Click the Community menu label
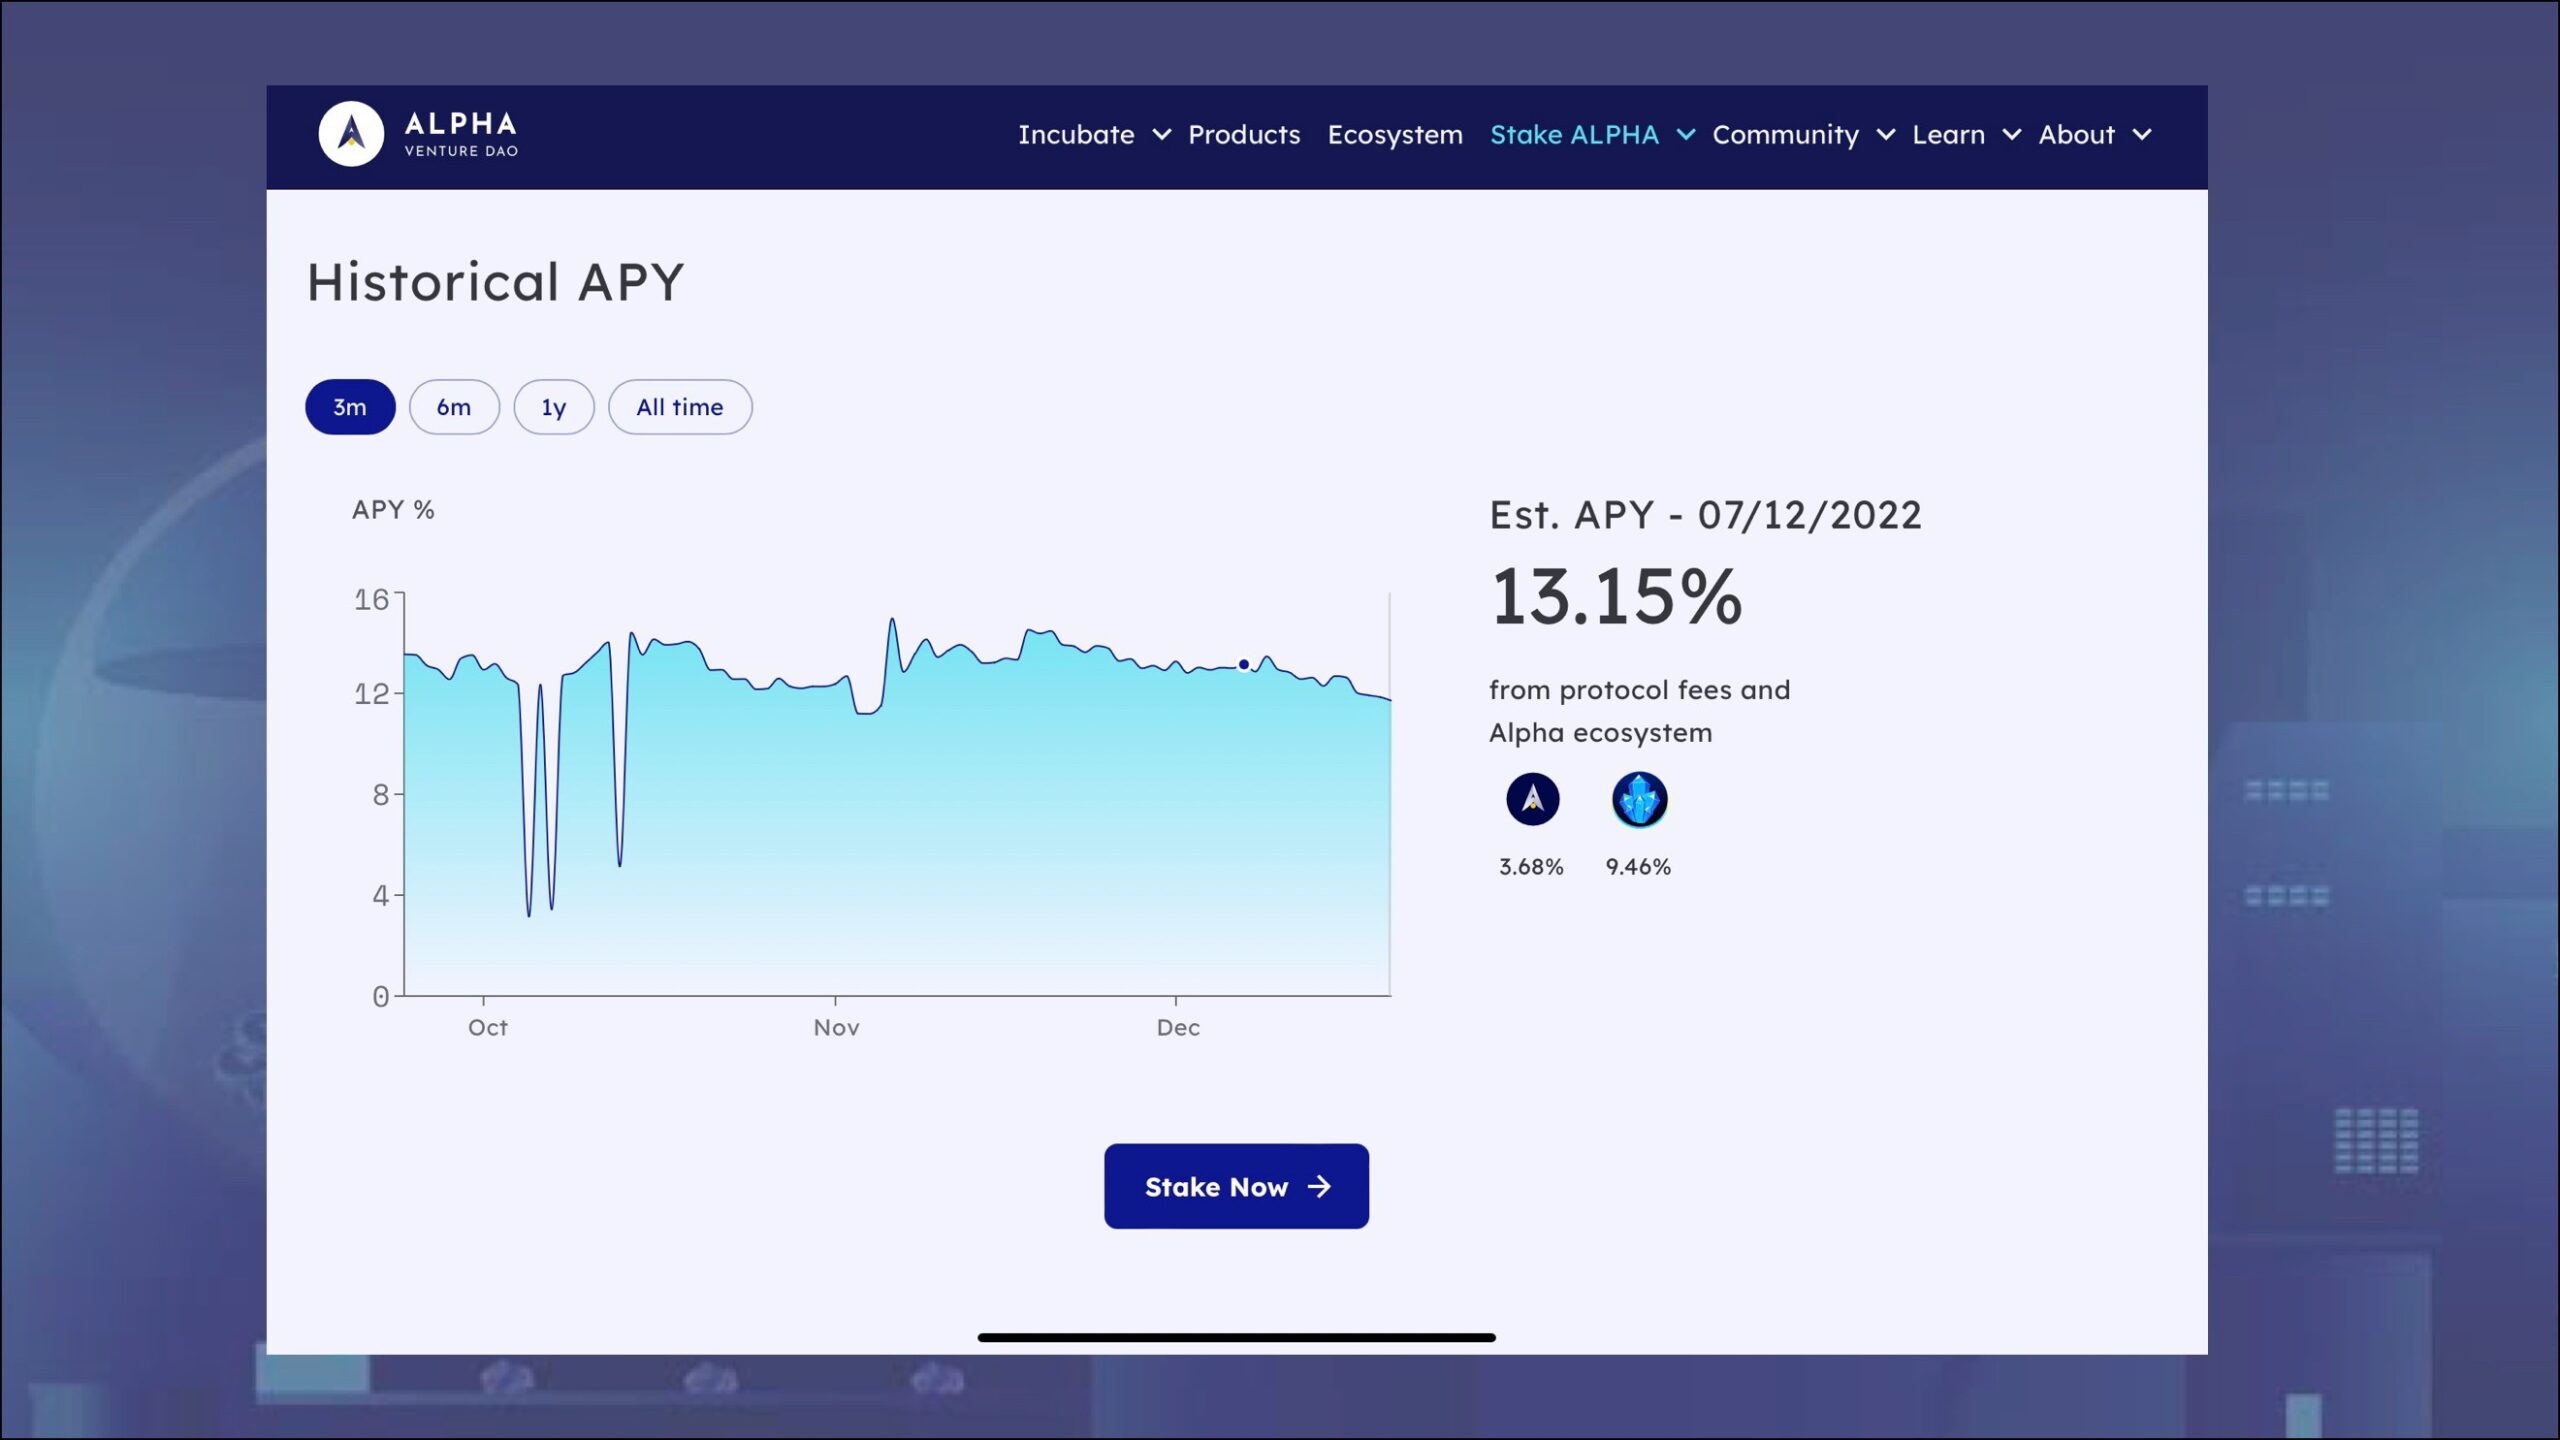The height and width of the screenshot is (1440, 2560). [x=1785, y=135]
